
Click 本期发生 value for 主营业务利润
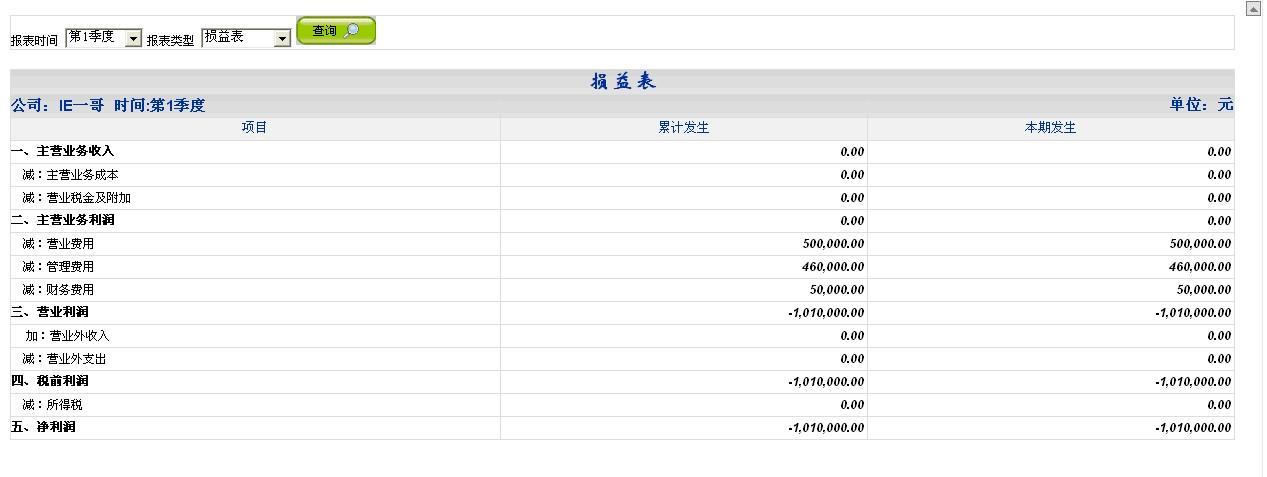tap(1219, 220)
